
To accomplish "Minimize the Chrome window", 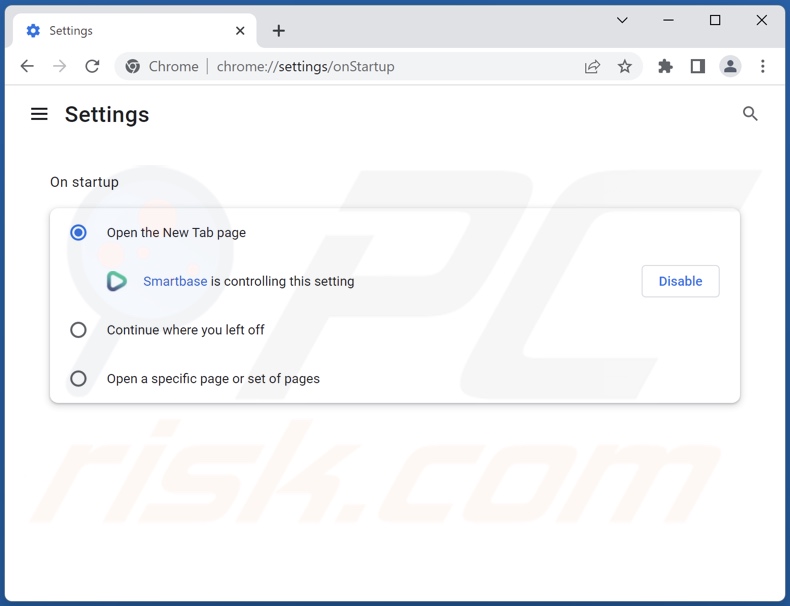I will [x=668, y=20].
